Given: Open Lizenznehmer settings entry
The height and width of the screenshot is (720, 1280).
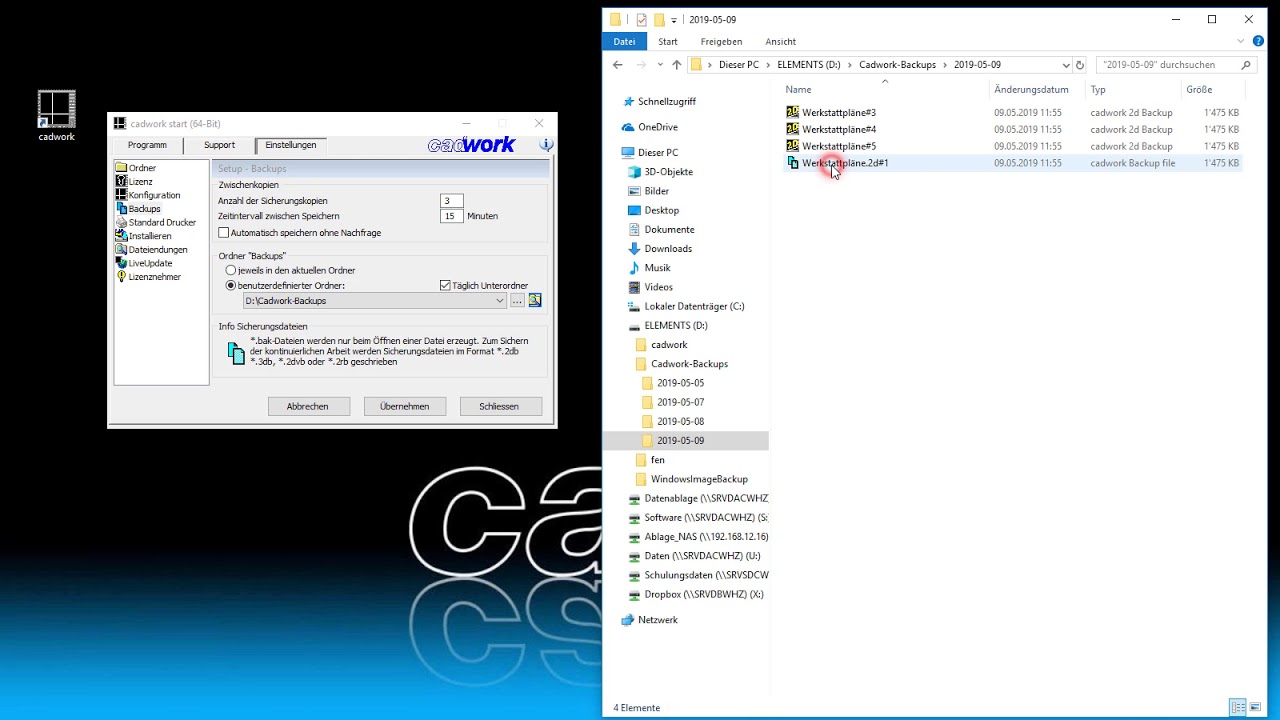Looking at the screenshot, I should (148, 277).
